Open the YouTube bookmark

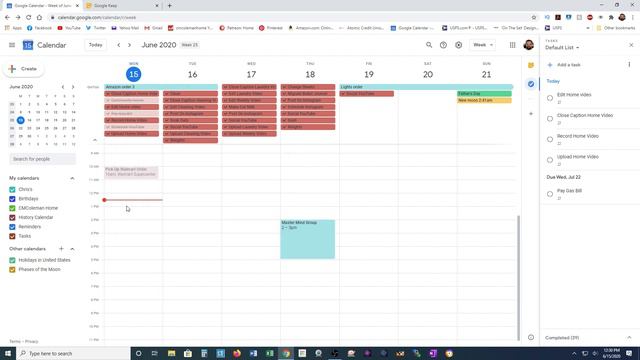coord(69,28)
